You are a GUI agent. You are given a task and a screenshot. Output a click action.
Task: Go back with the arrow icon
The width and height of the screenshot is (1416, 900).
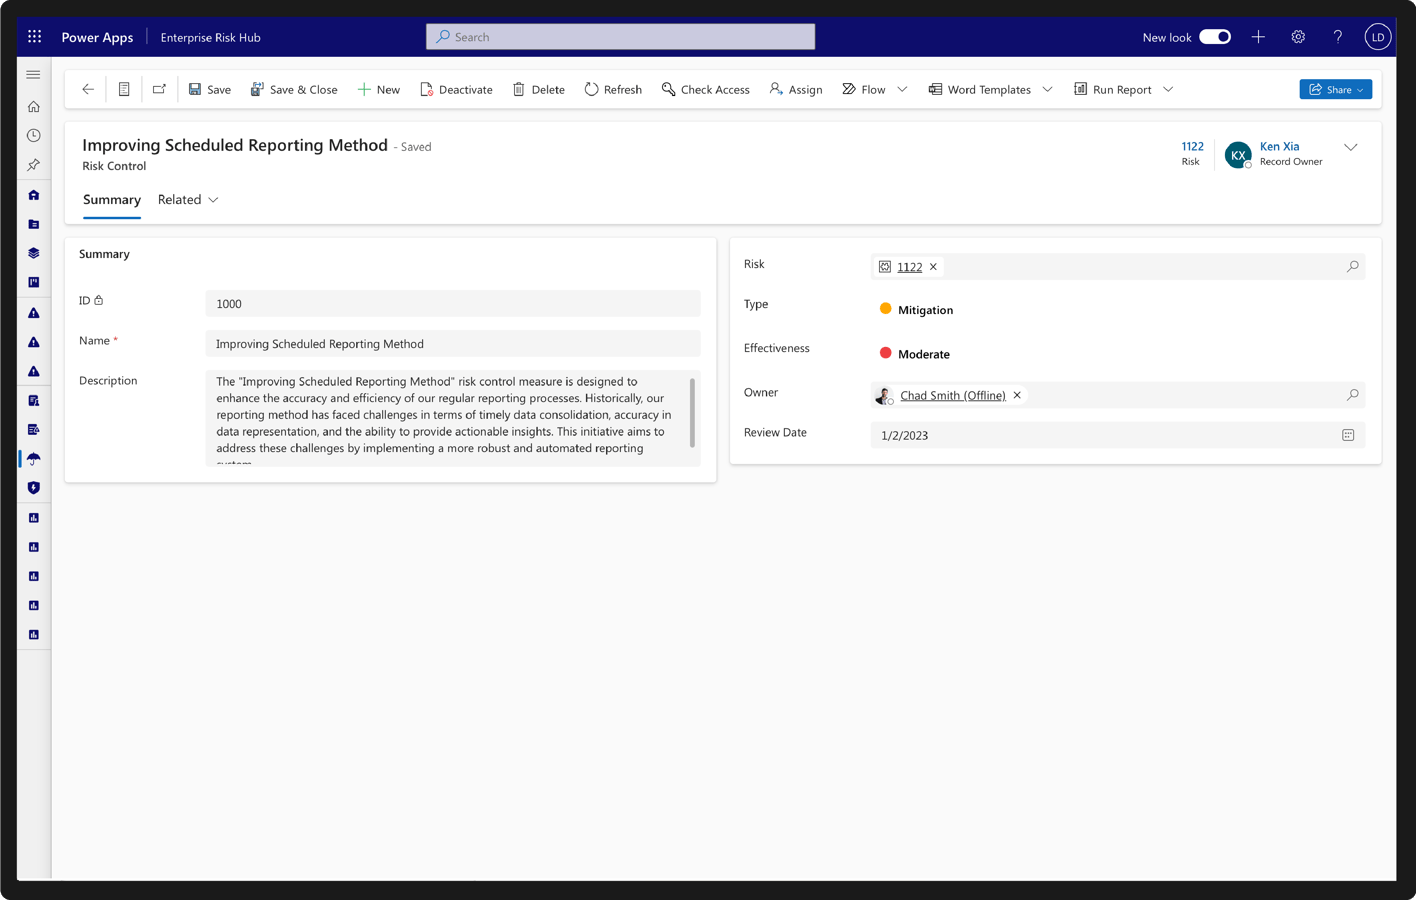click(x=88, y=89)
